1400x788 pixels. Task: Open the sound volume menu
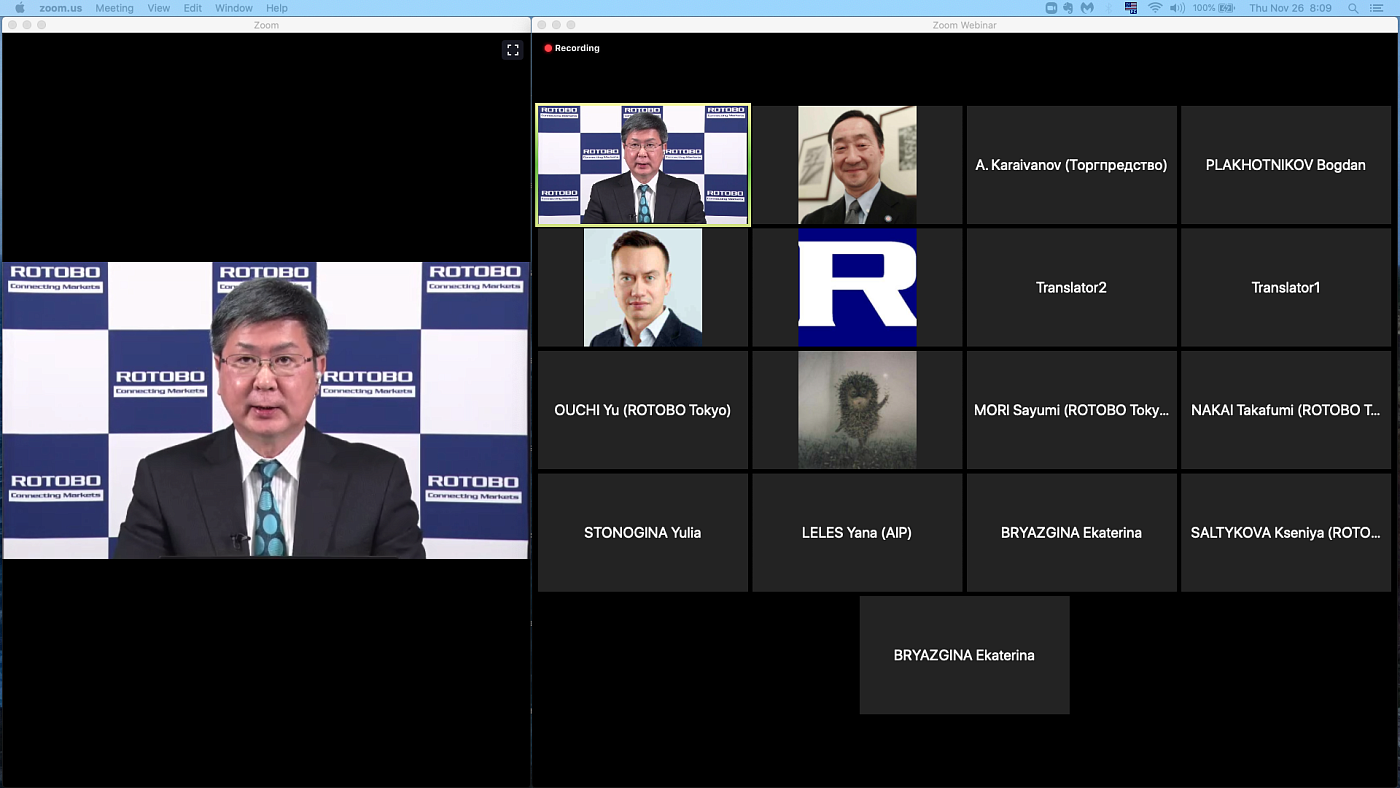1178,8
